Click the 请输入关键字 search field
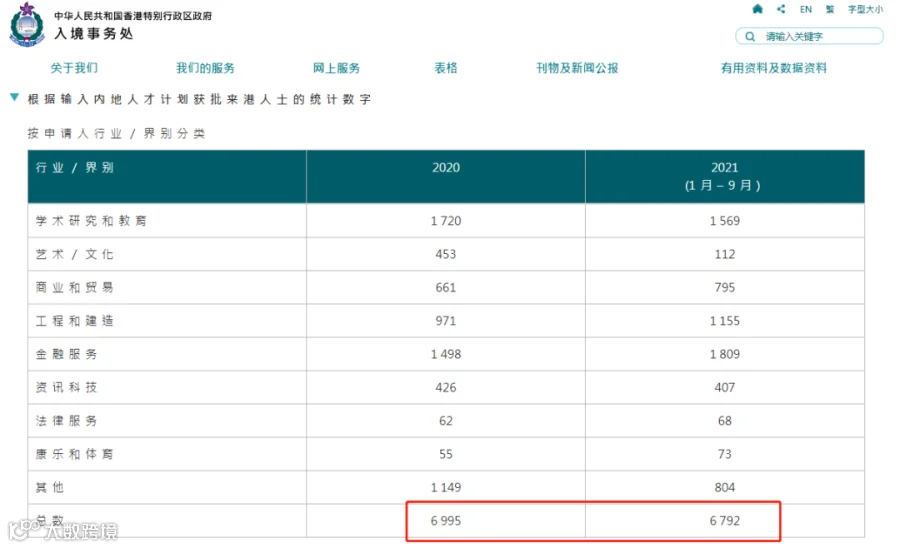The width and height of the screenshot is (900, 548). 809,36
